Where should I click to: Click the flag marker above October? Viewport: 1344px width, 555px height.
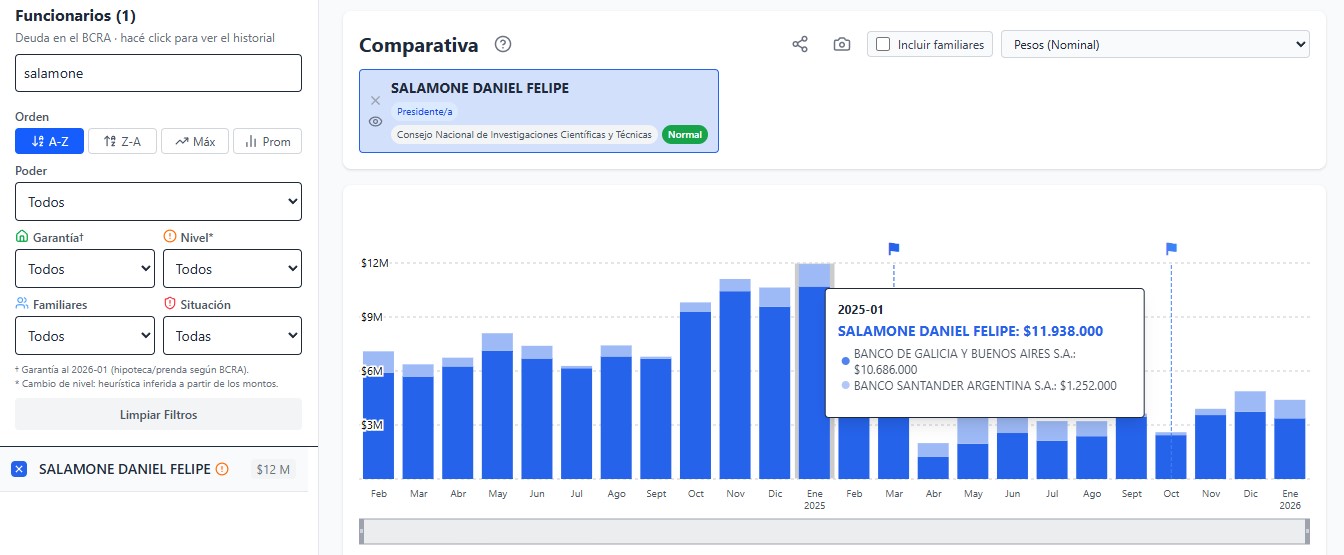click(1171, 248)
